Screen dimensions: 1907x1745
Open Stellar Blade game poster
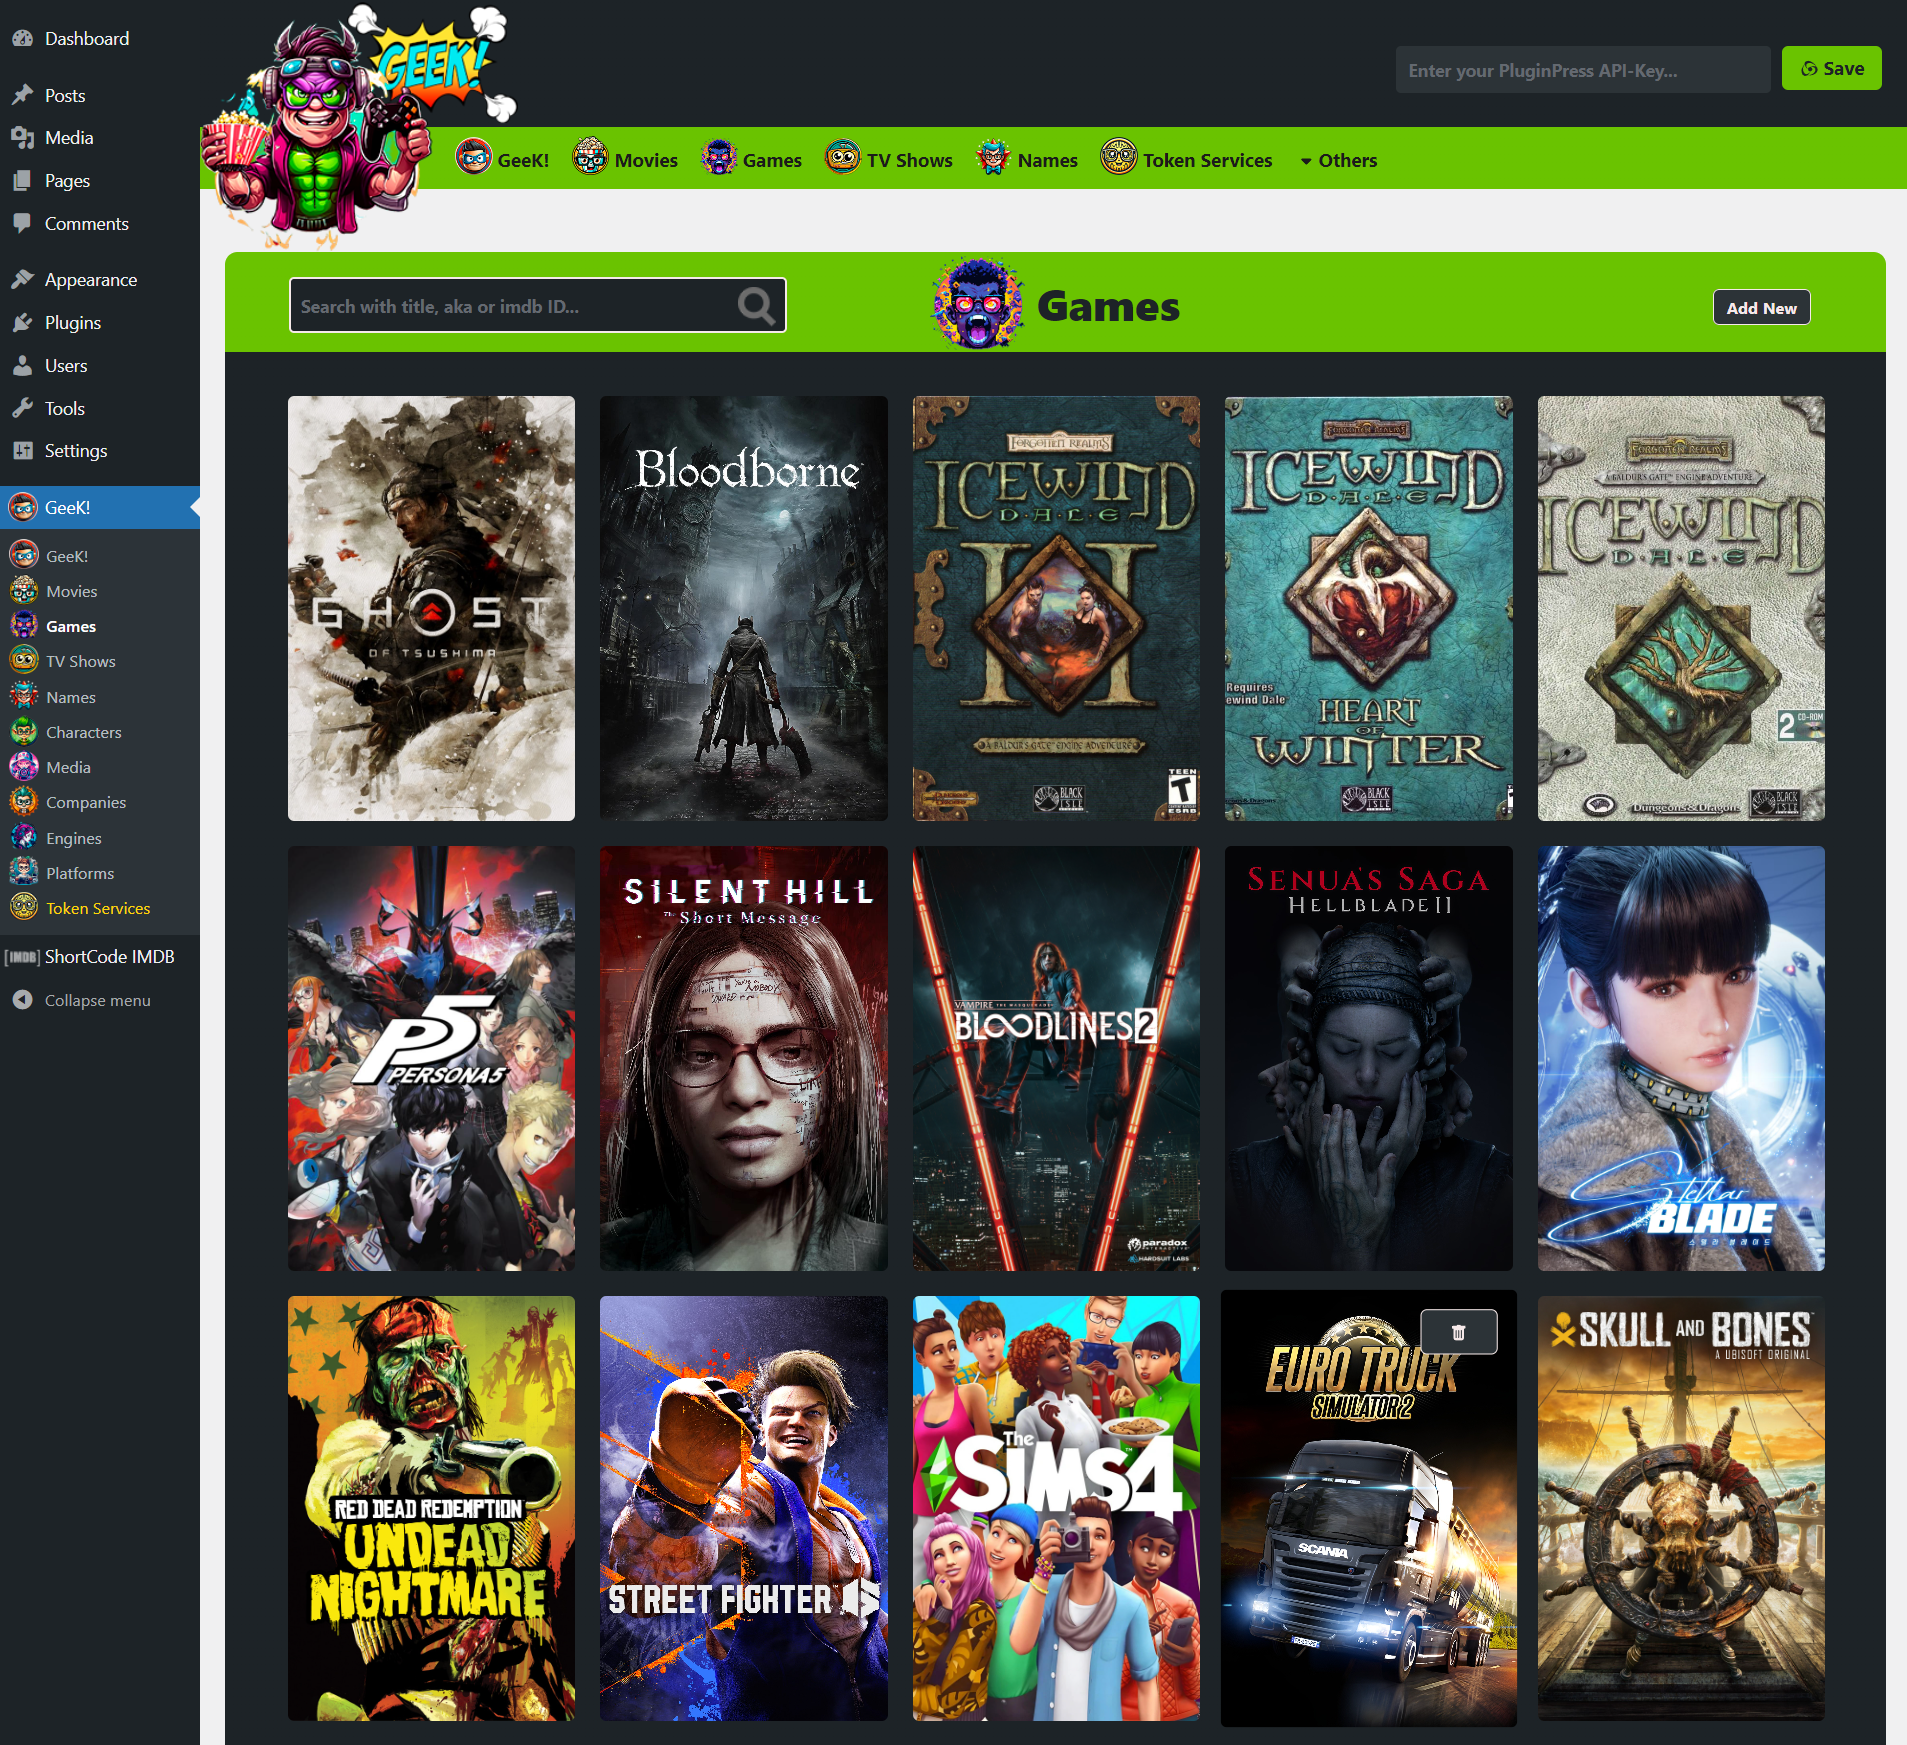[x=1681, y=1058]
